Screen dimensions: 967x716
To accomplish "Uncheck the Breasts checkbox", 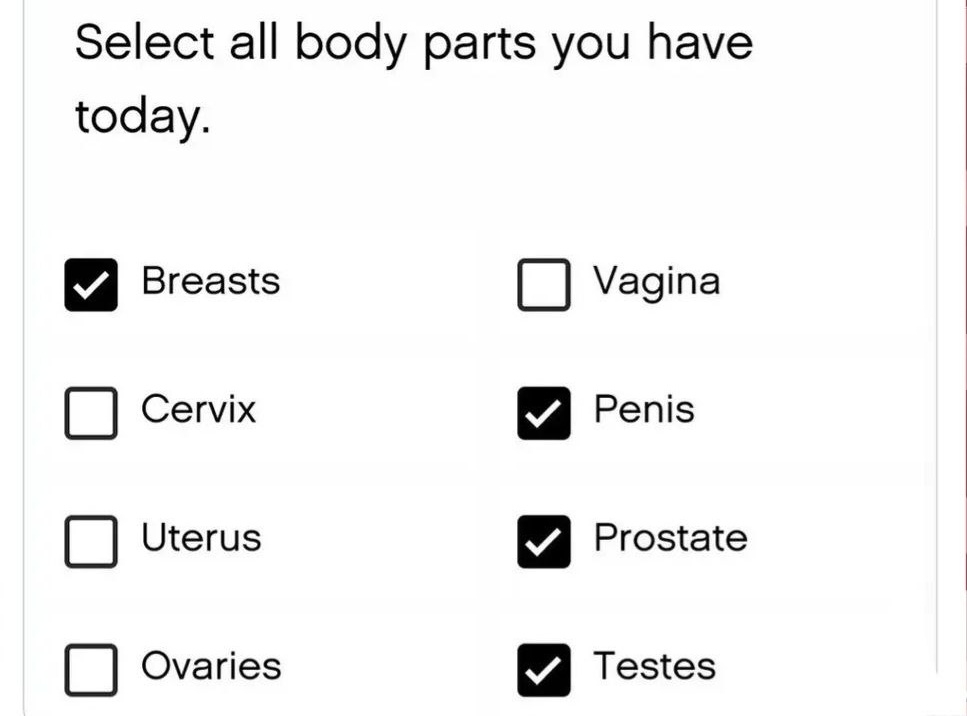I will click(91, 285).
